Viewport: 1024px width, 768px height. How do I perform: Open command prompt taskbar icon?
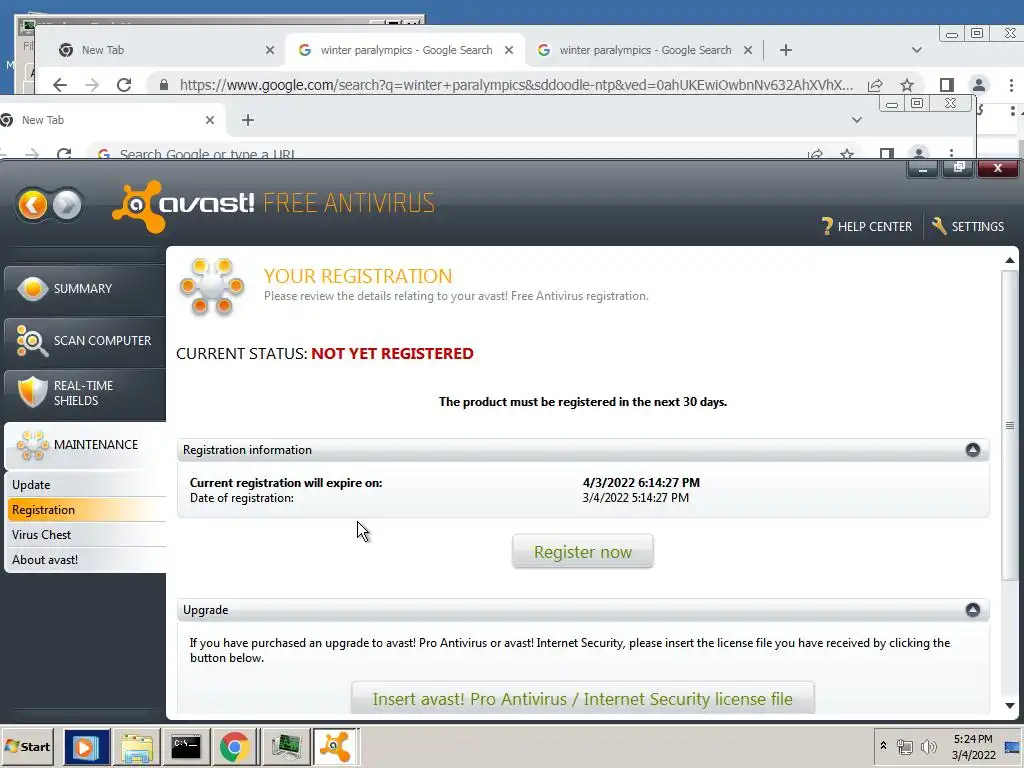pos(186,746)
